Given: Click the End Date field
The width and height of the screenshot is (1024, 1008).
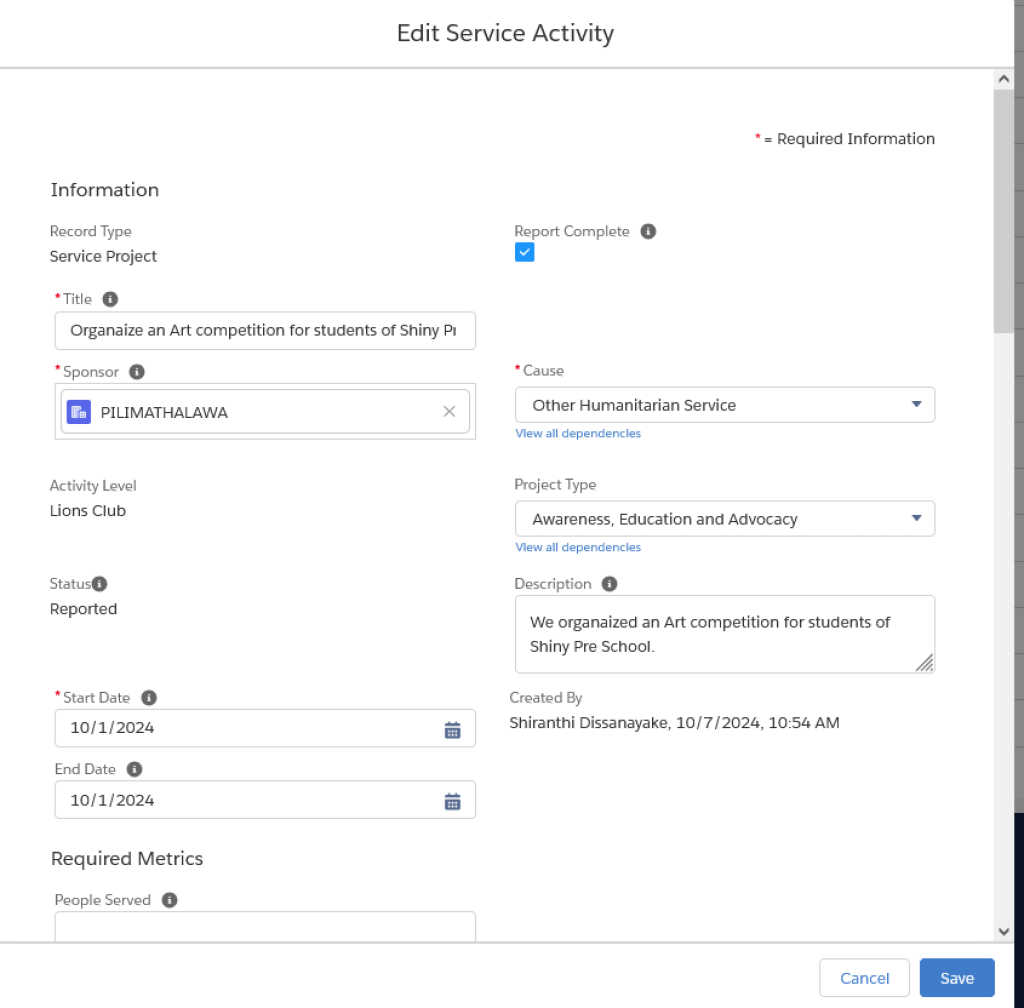Looking at the screenshot, I should (265, 800).
